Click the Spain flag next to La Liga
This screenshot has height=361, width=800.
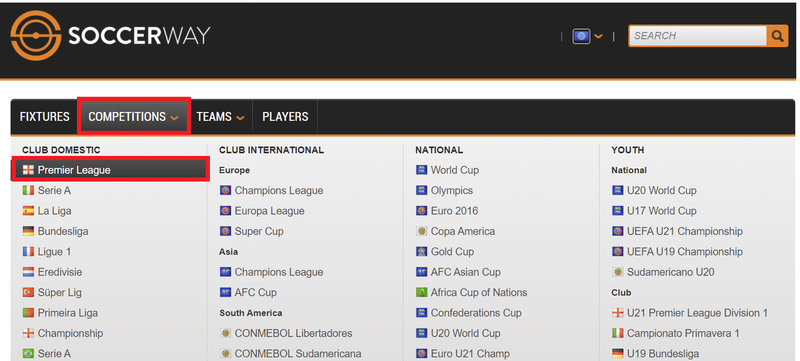pyautogui.click(x=28, y=211)
